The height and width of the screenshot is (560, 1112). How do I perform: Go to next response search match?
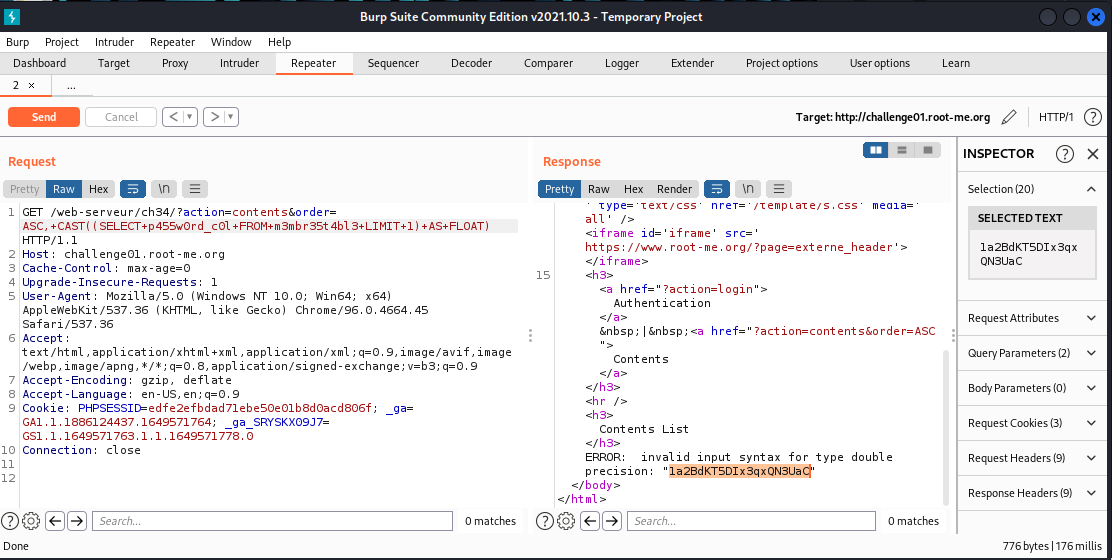(x=611, y=521)
